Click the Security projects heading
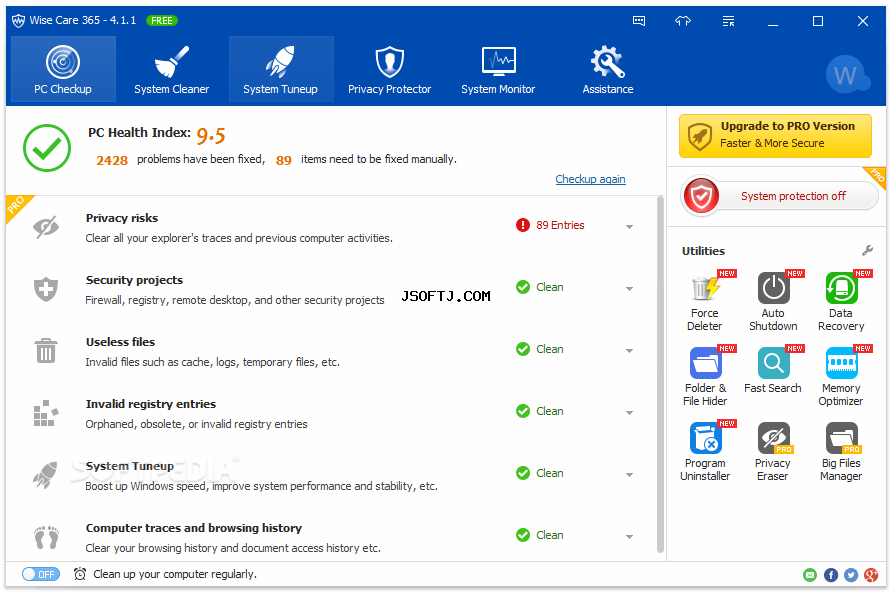This screenshot has height=592, width=892. 134,280
